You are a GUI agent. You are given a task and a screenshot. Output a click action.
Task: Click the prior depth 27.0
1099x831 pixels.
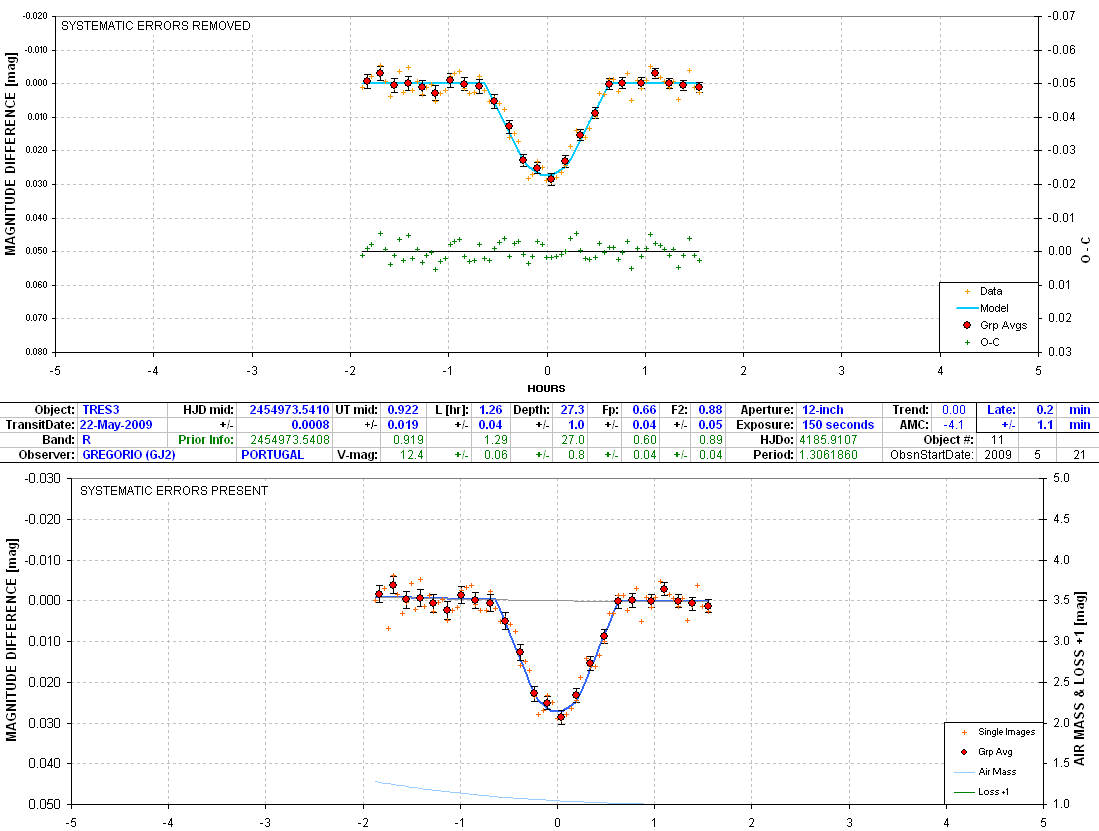pos(573,439)
